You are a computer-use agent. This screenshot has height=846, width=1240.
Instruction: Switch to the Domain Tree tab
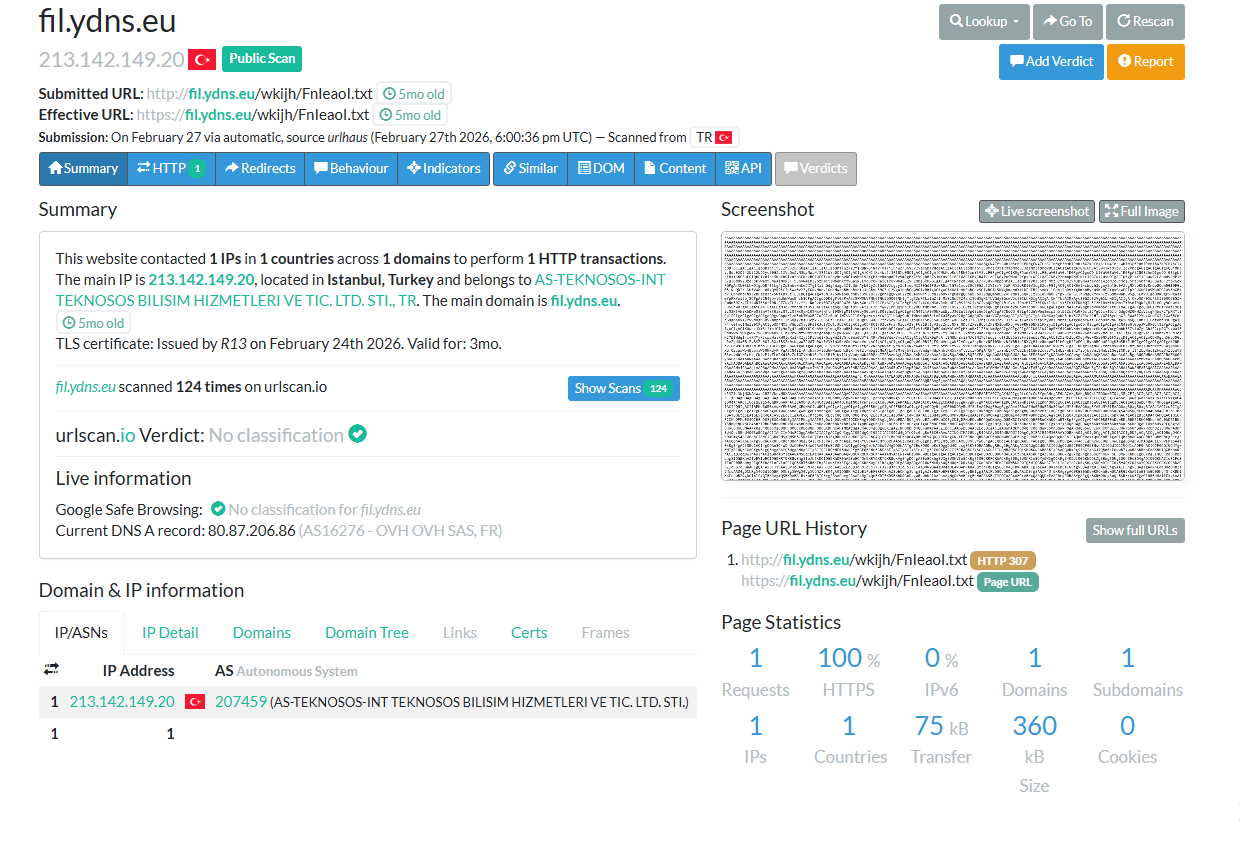[x=367, y=632]
